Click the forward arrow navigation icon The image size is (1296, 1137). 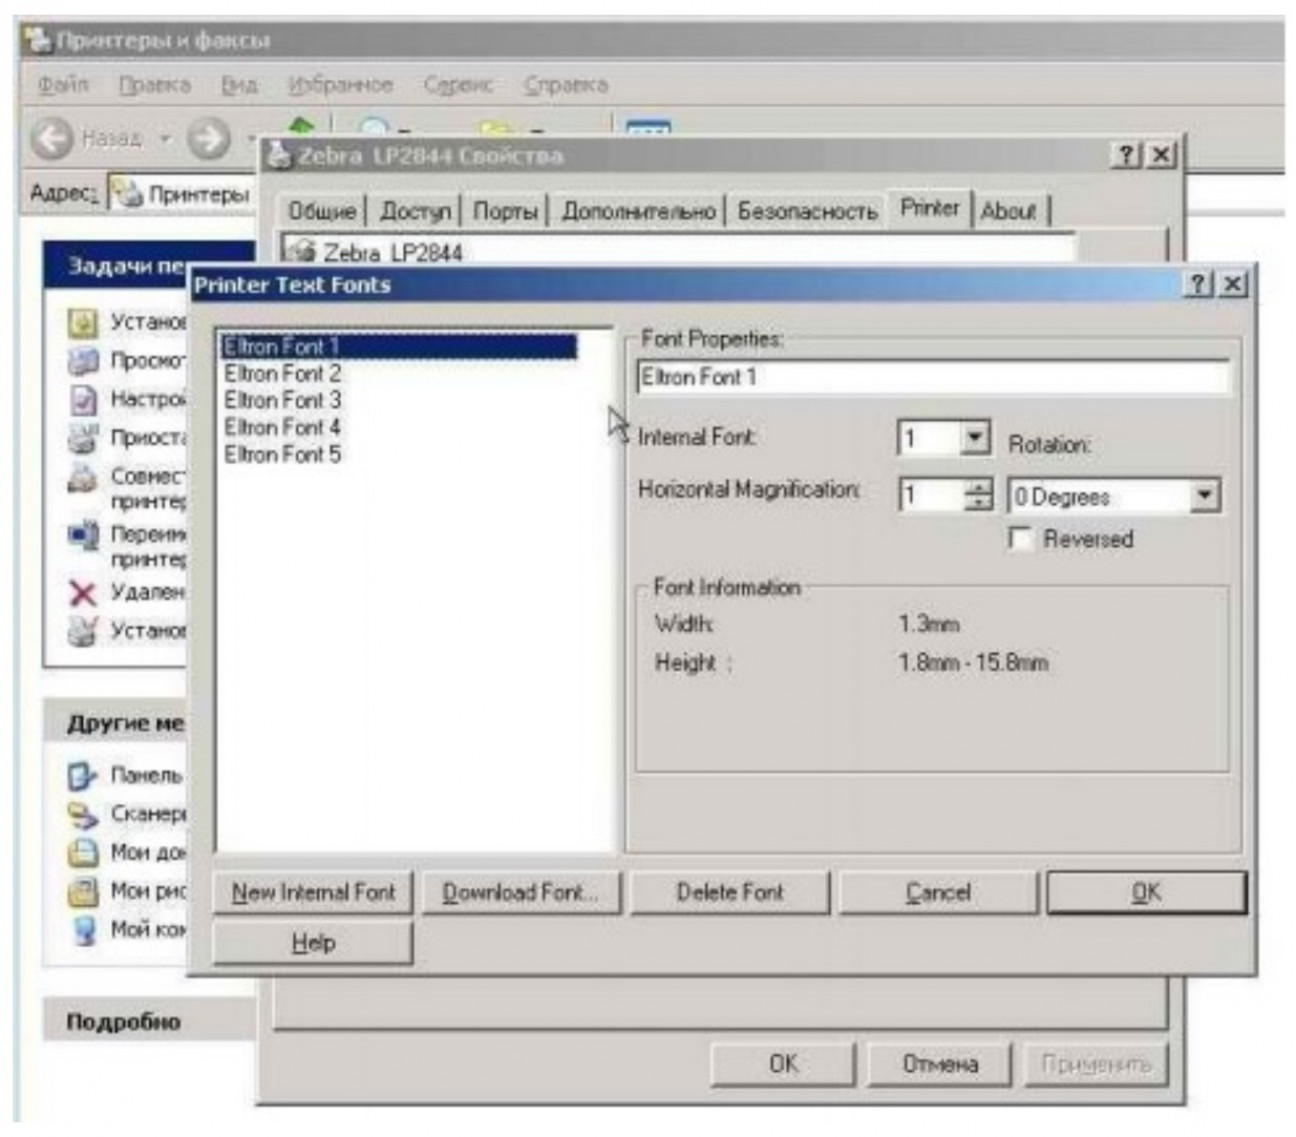(x=208, y=138)
